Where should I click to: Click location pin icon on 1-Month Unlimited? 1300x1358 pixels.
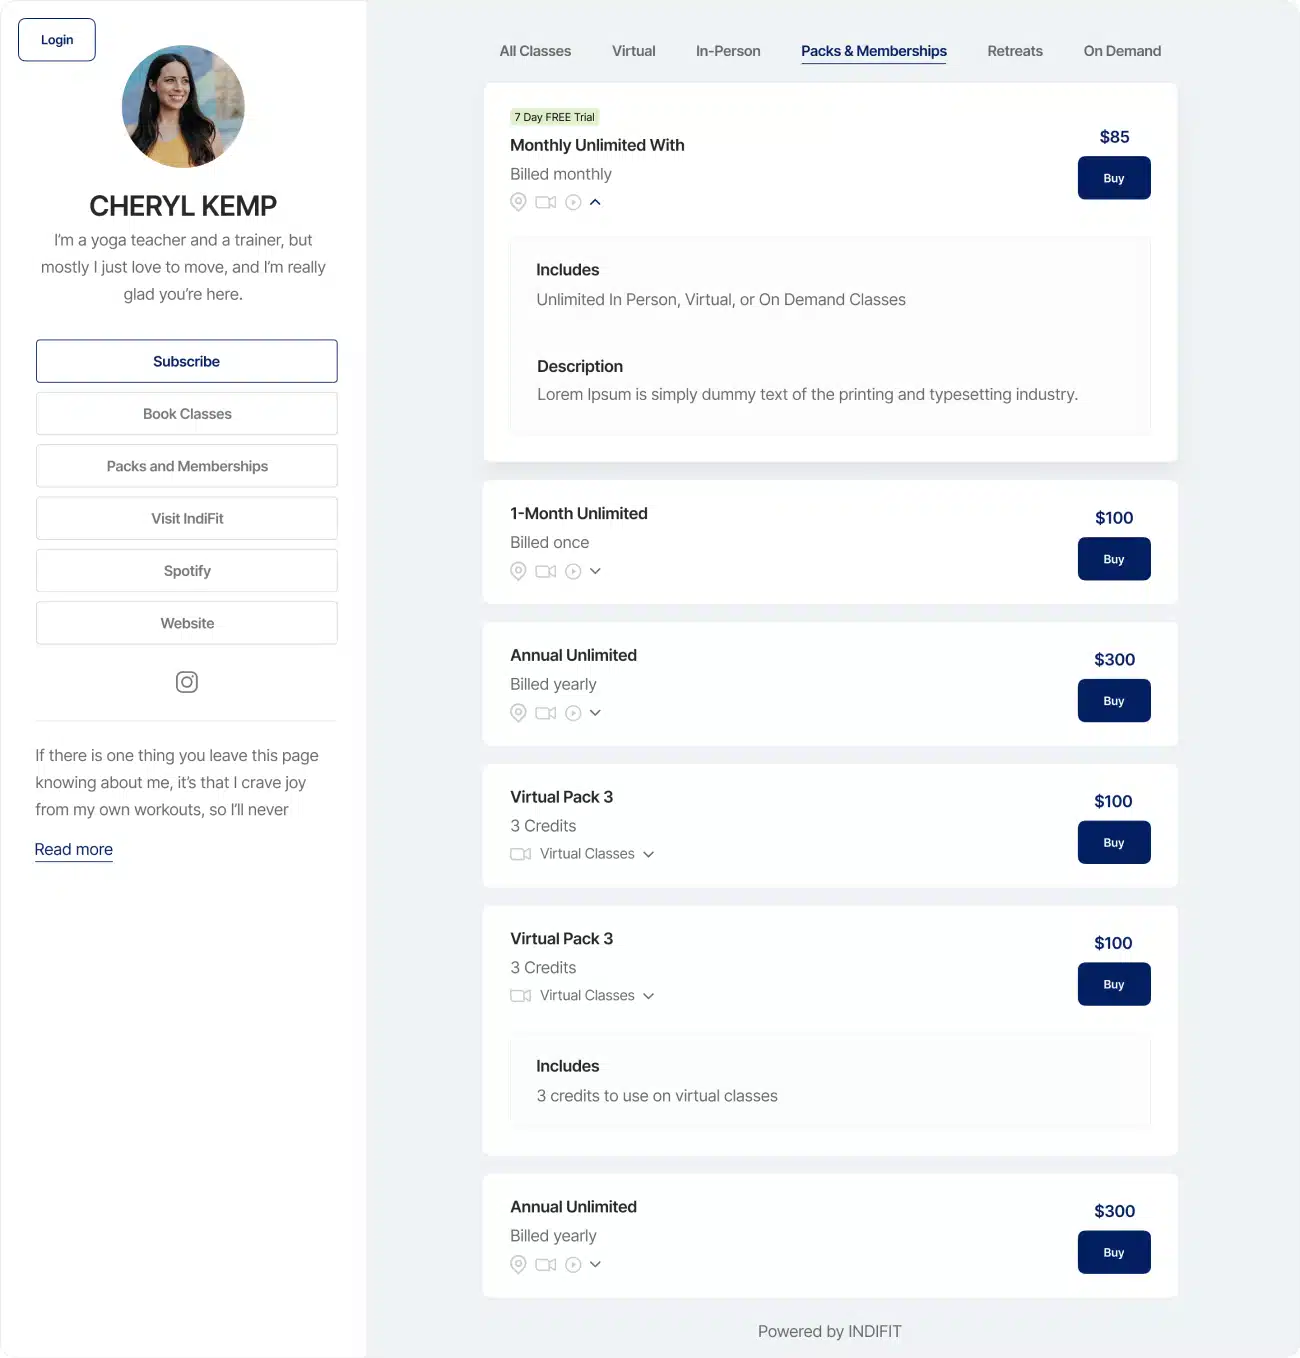pos(518,571)
